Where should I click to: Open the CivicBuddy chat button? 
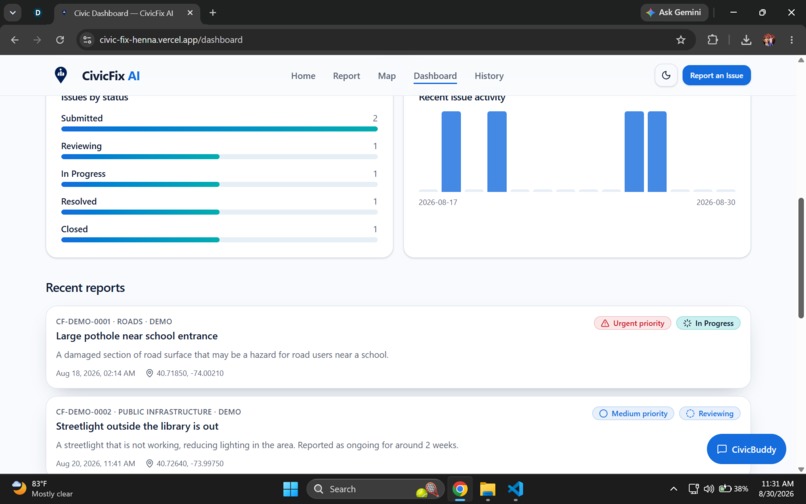[746, 449]
